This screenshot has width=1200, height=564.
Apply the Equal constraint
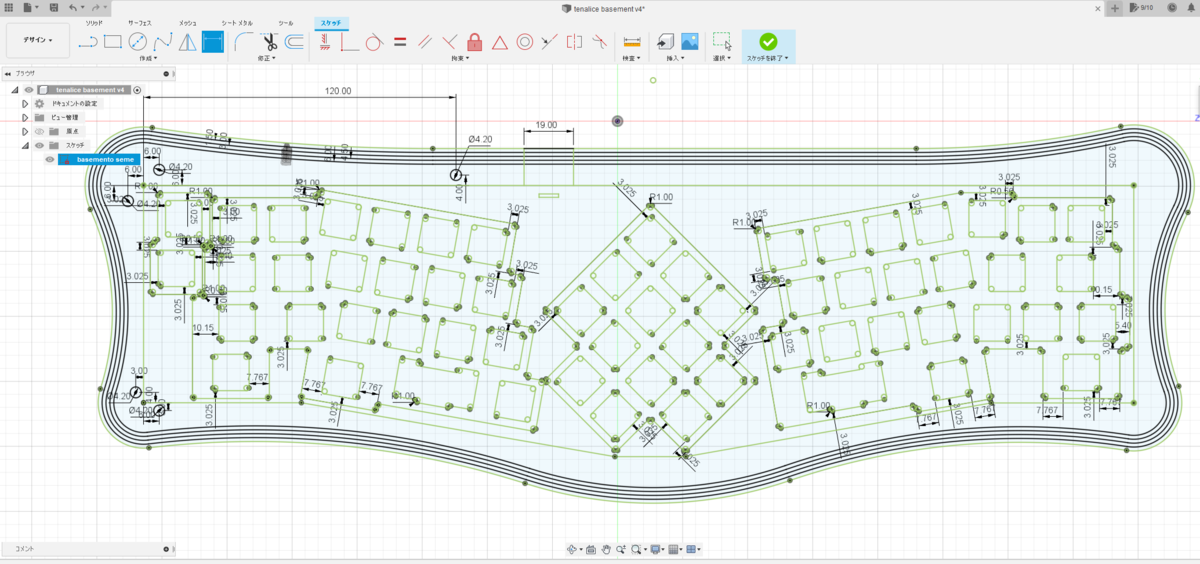tap(400, 42)
